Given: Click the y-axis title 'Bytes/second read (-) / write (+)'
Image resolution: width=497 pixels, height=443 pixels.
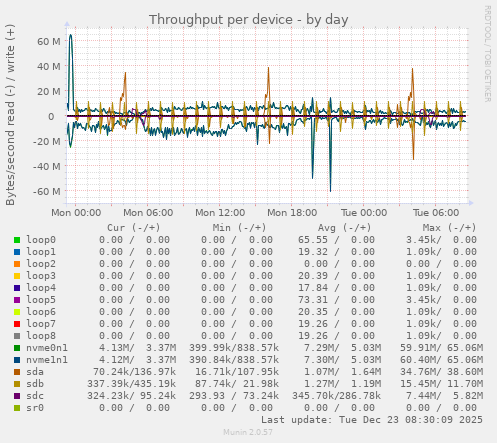Looking at the screenshot, I should 10,115.
